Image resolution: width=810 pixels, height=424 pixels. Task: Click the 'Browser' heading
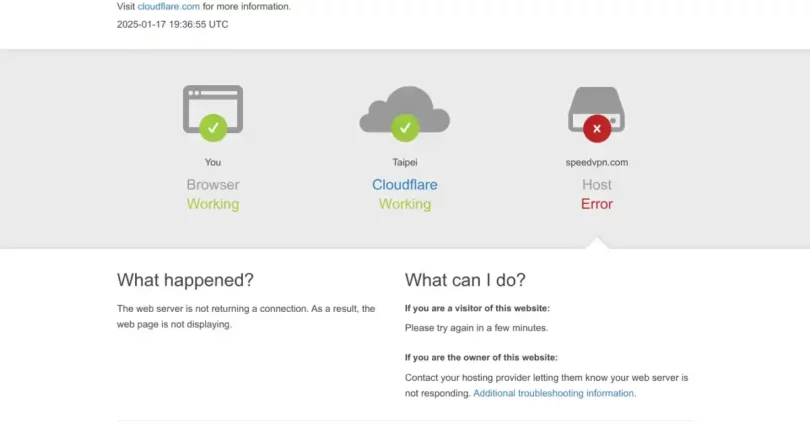tap(213, 185)
